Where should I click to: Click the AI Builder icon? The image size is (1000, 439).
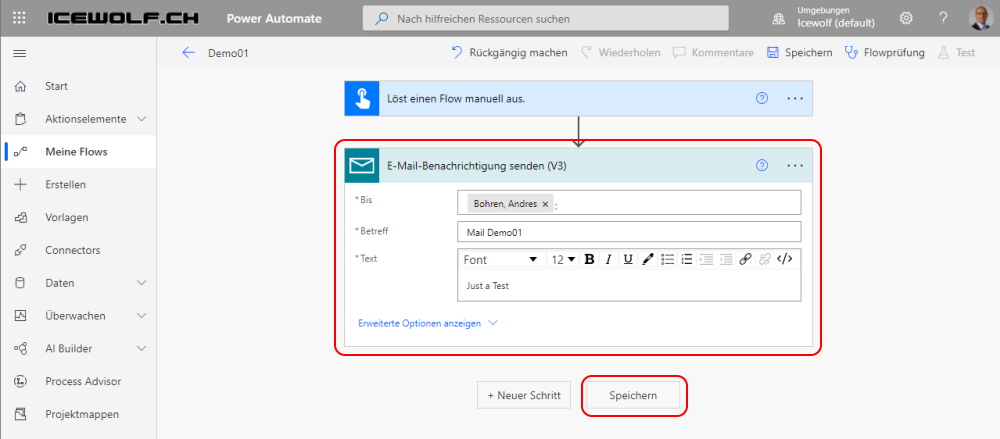click(20, 348)
